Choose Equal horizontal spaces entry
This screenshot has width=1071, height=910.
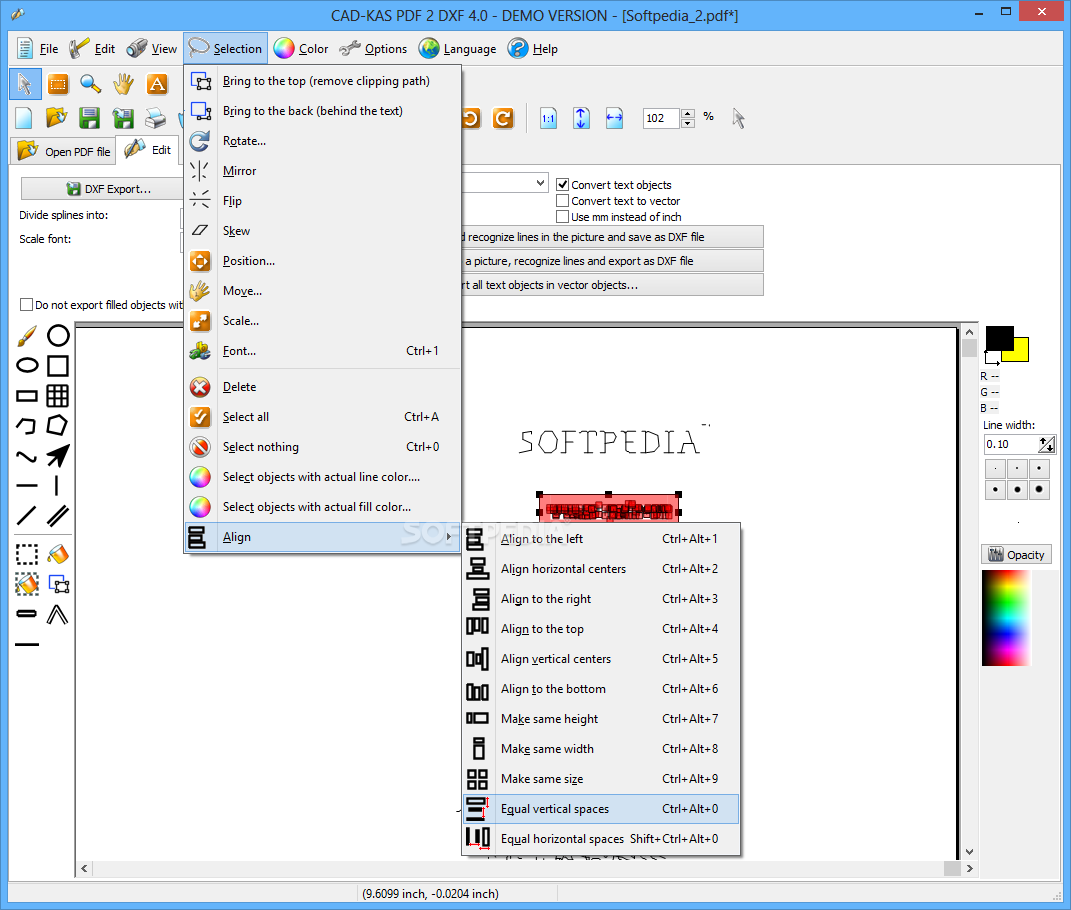600,839
